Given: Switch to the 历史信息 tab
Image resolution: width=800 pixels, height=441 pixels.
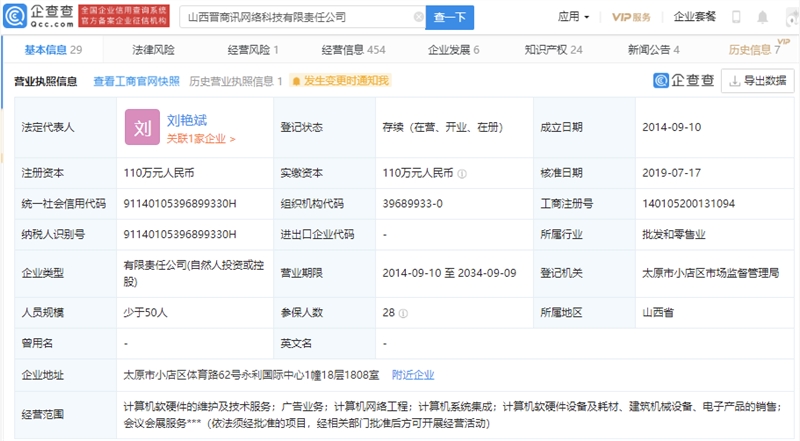Looking at the screenshot, I should click(754, 50).
